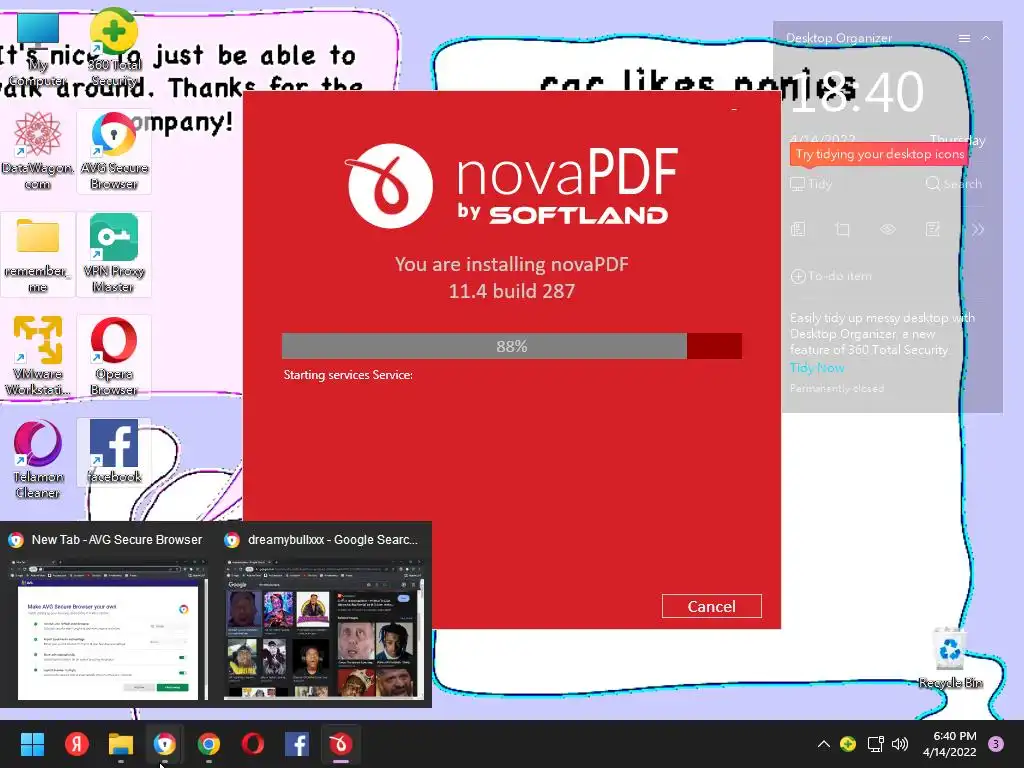Open the volume control tray icon
The image size is (1024, 768).
pos(900,744)
